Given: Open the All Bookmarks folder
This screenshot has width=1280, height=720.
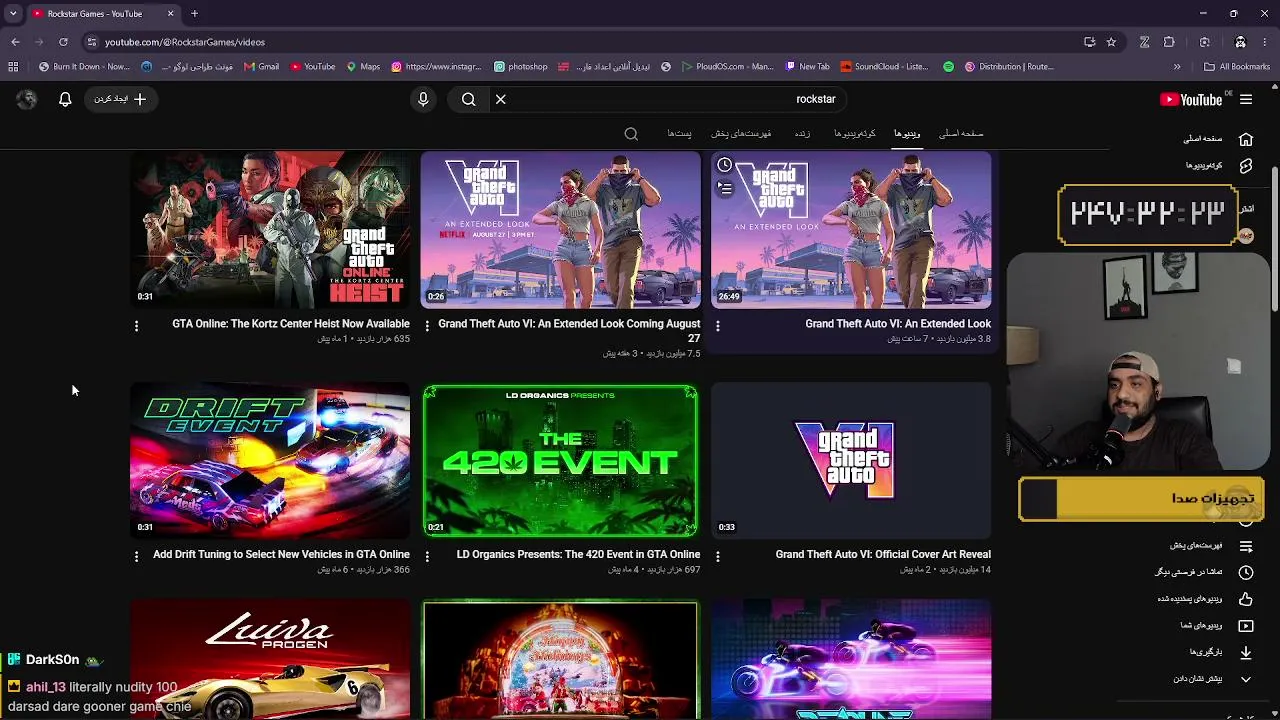Looking at the screenshot, I should (1237, 67).
